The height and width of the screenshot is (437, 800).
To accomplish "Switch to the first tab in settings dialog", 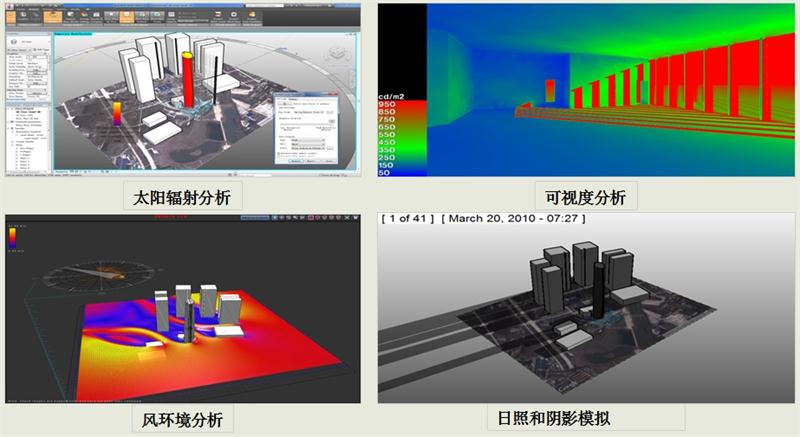I will pos(283,101).
